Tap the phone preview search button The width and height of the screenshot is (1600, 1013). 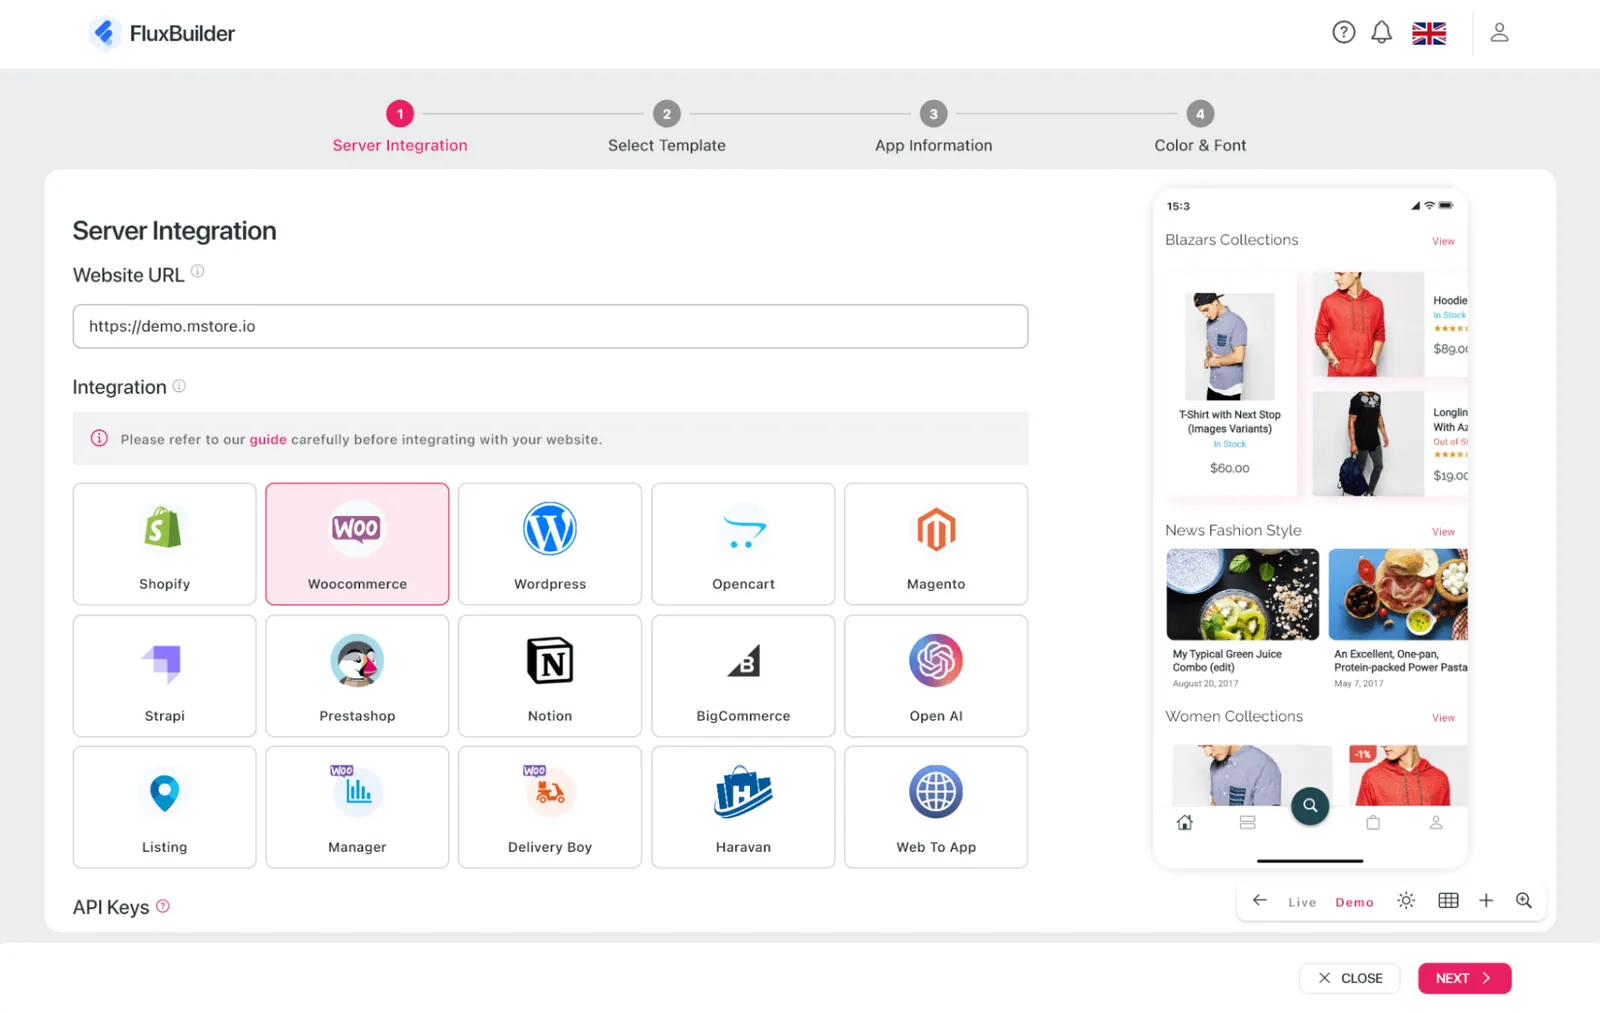[1310, 805]
